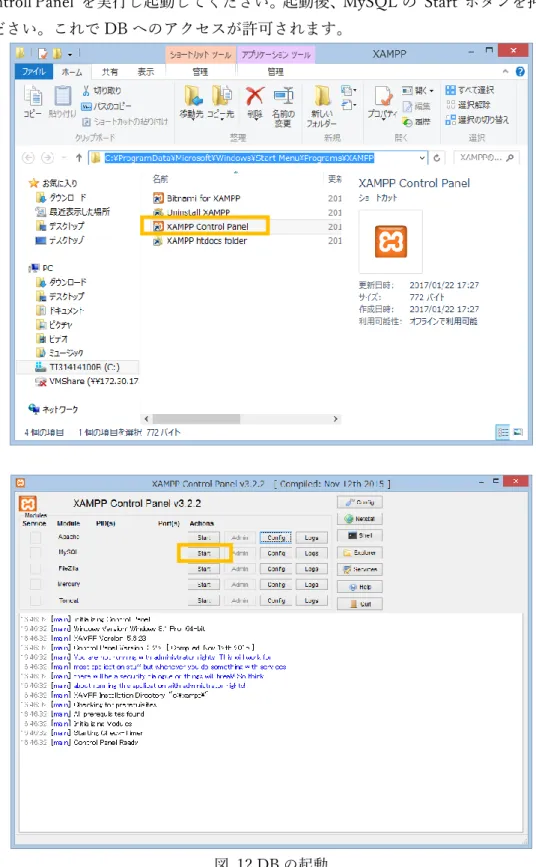
Task: Open Explorer button in XAMPP panel
Action: pyautogui.click(x=360, y=552)
